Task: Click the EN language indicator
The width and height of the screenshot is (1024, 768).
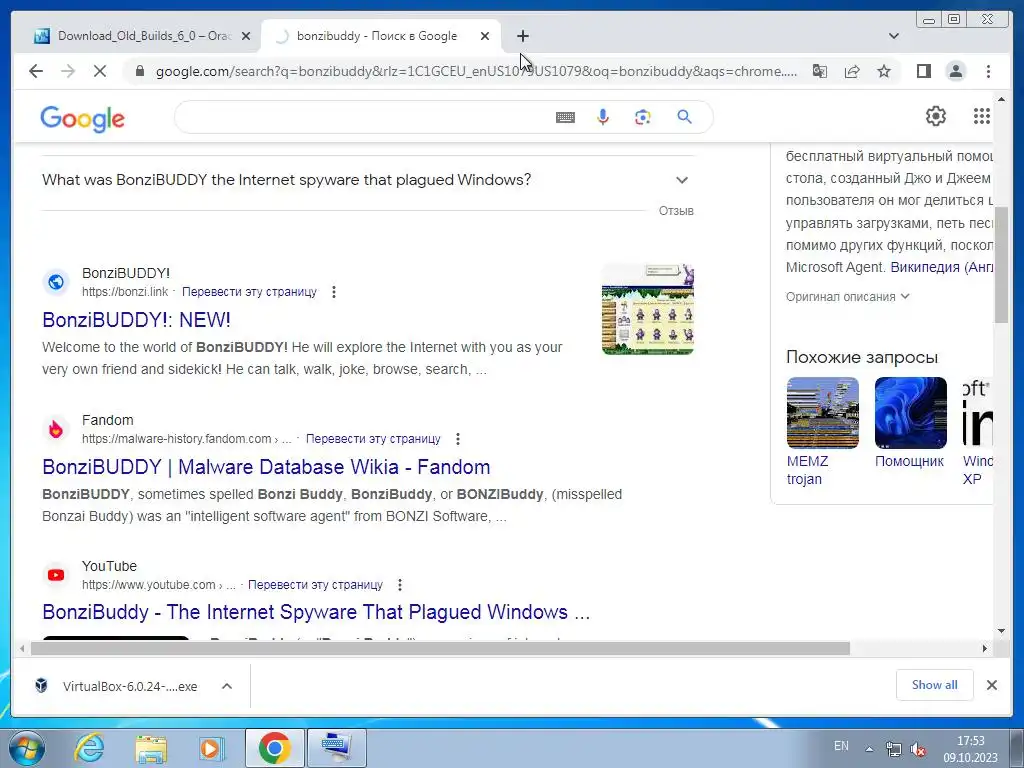Action: (841, 746)
